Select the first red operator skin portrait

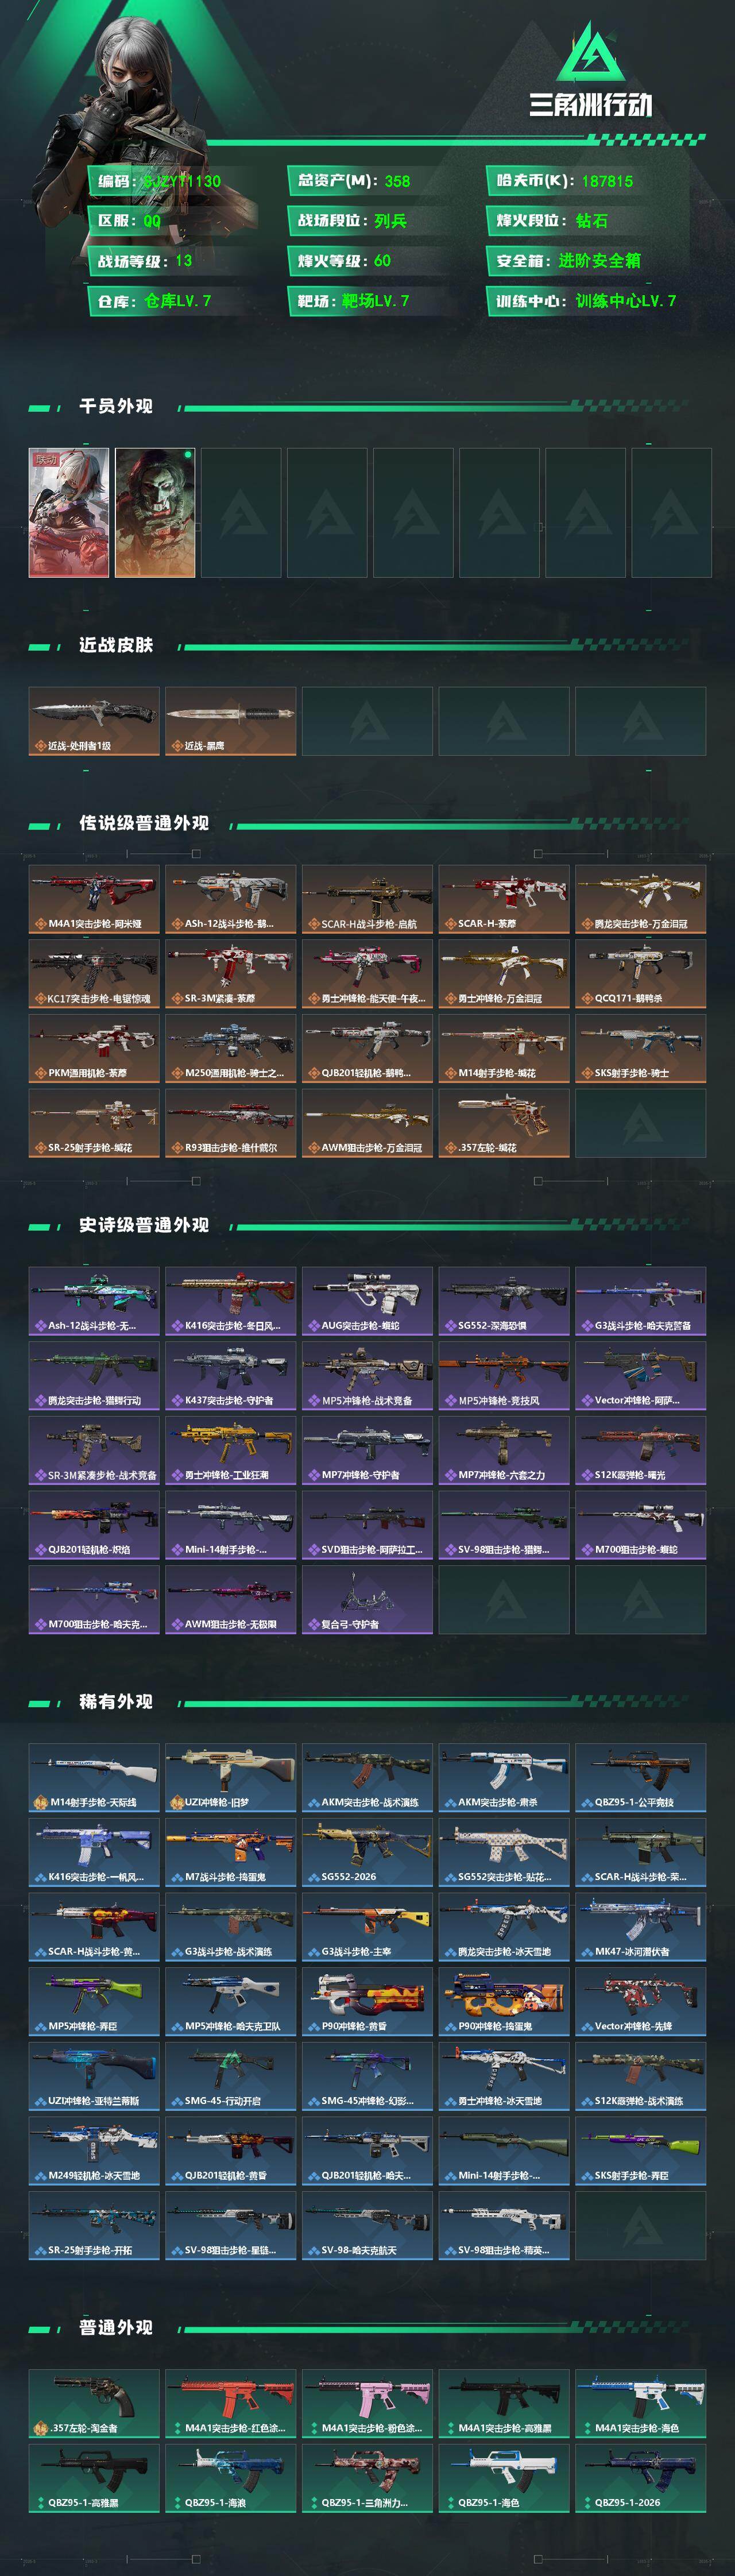pyautogui.click(x=69, y=512)
